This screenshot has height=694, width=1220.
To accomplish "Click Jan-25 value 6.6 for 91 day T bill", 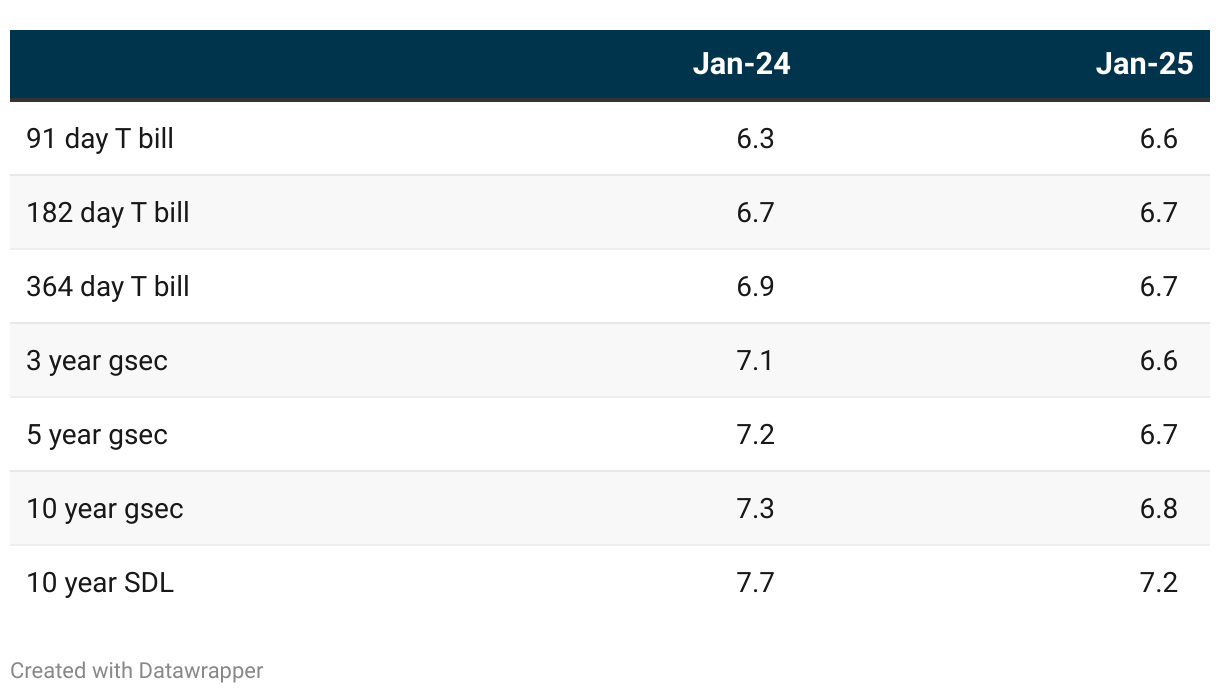I will 1158,139.
